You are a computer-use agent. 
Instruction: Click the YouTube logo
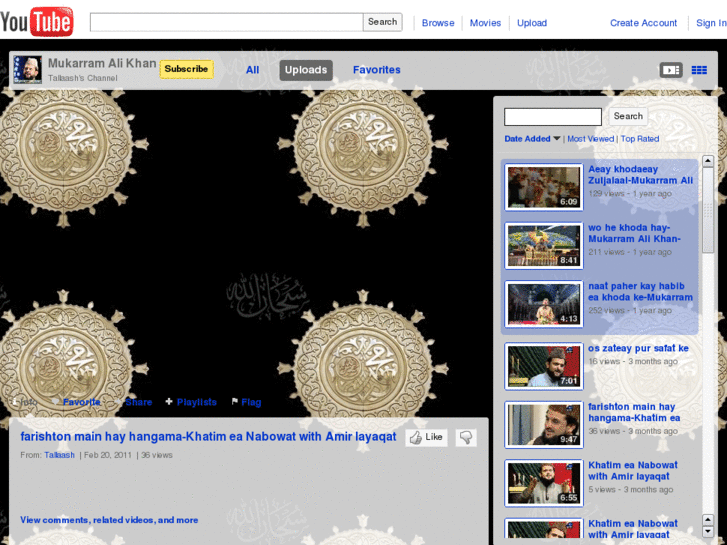(x=37, y=21)
